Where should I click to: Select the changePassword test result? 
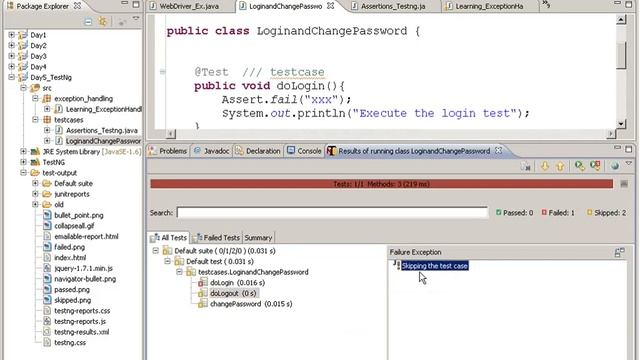coord(251,304)
